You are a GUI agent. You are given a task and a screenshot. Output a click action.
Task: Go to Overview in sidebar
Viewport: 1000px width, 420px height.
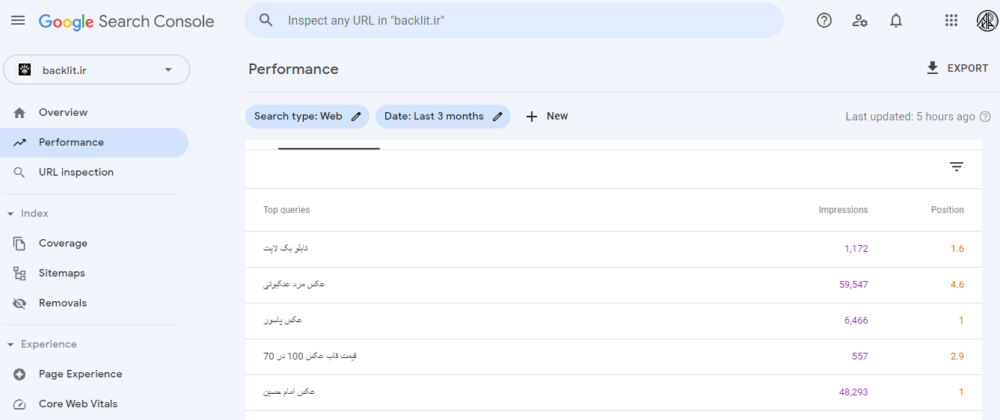pos(63,113)
